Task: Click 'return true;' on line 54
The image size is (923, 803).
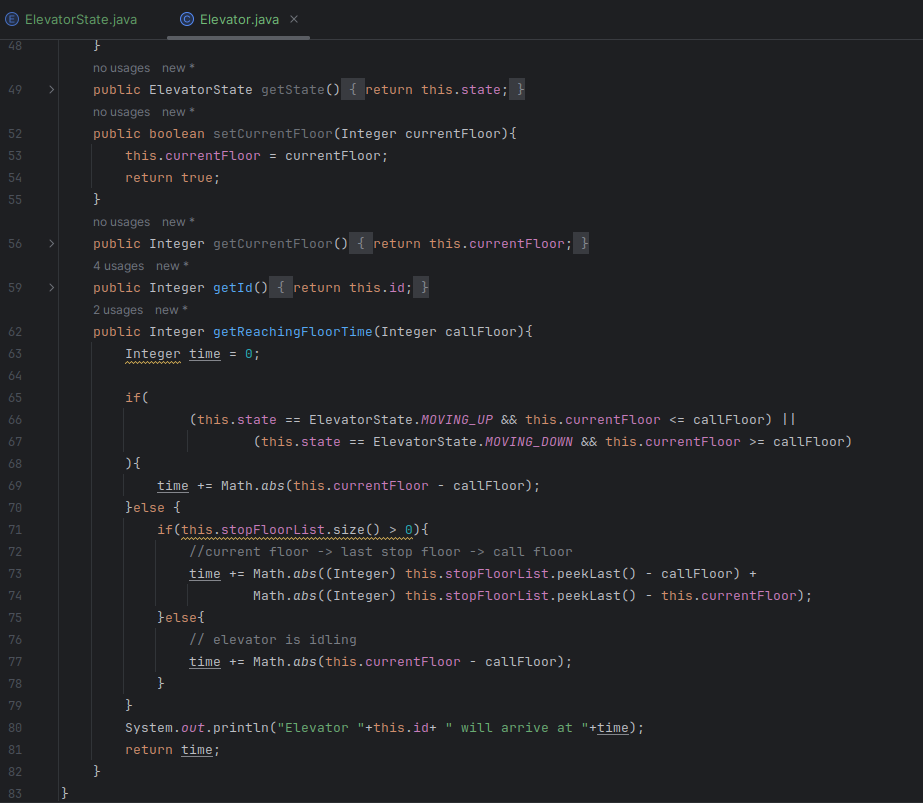Action: pyautogui.click(x=172, y=178)
